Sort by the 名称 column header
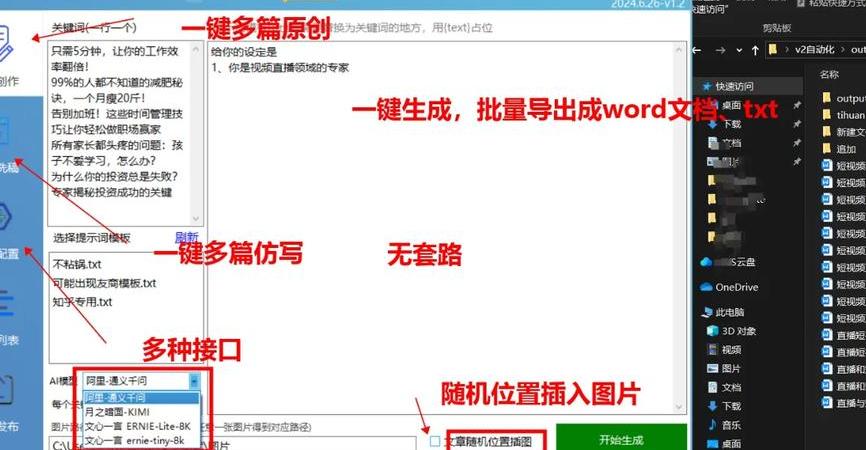The image size is (866, 450). 829,74
